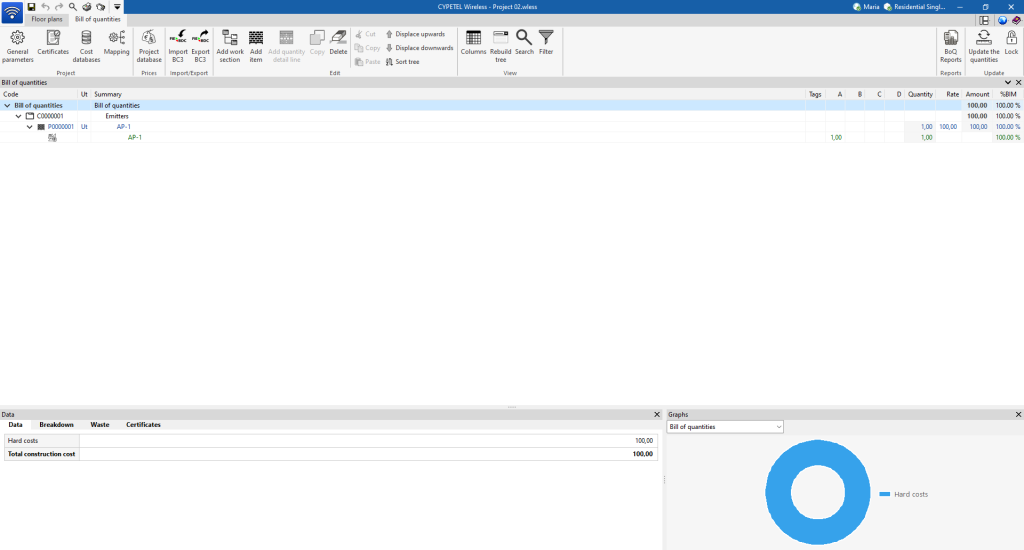1024x550 pixels.
Task: Open Cost databases
Action: [86, 46]
